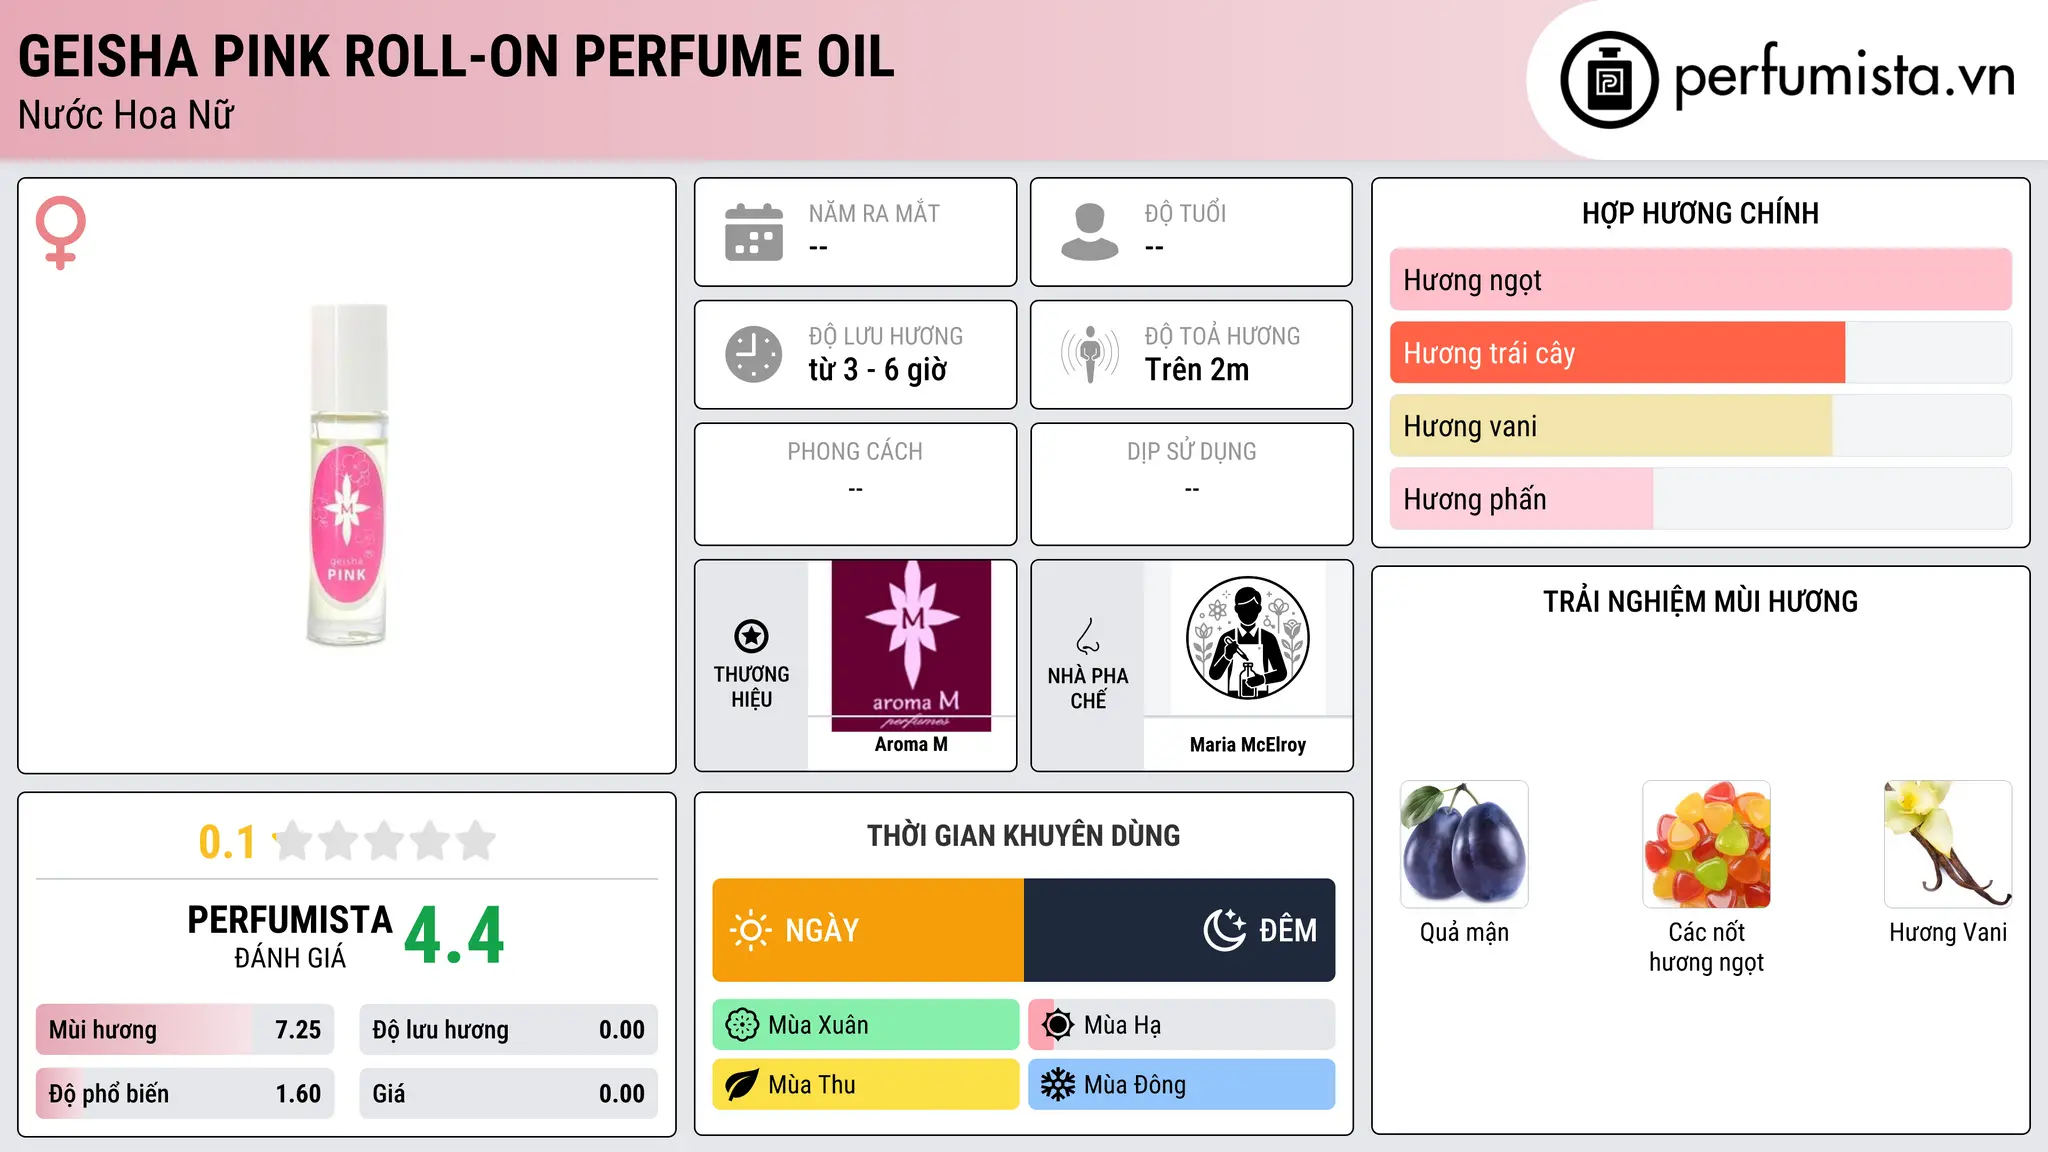Select the Mùa Thu season bar
2048x1152 pixels.
(x=866, y=1085)
